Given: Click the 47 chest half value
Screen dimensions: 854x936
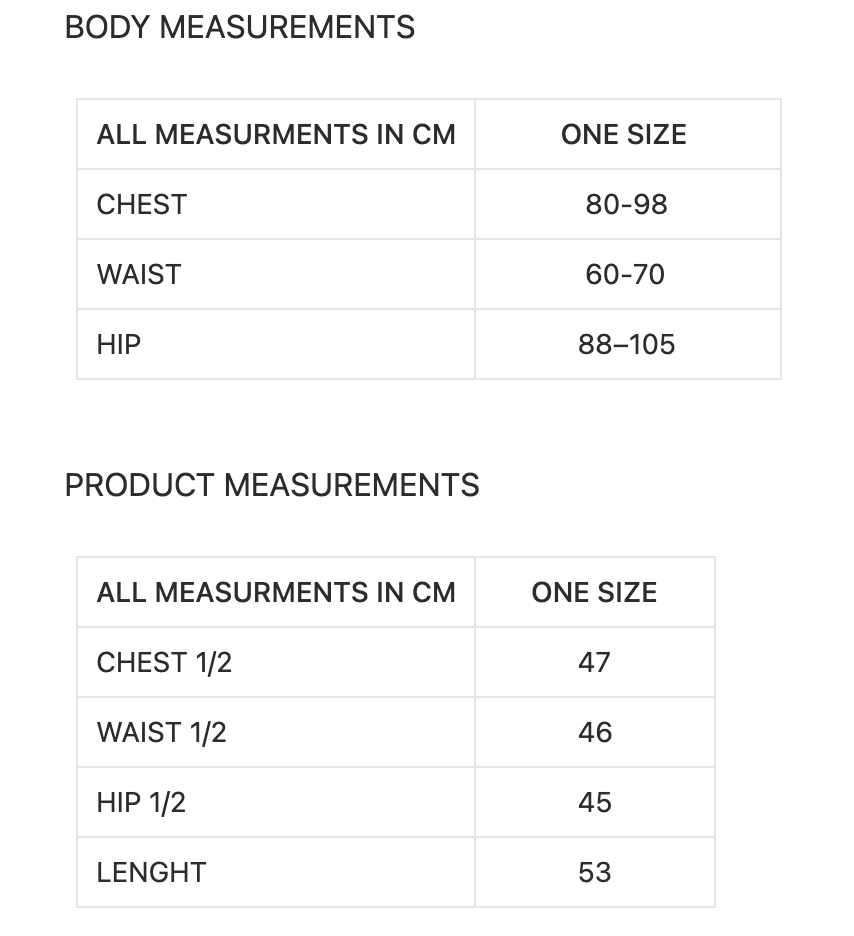Looking at the screenshot, I should point(594,663).
